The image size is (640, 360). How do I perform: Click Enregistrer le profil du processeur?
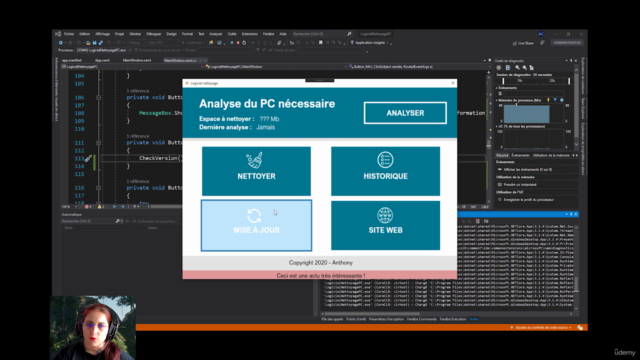coord(529,200)
